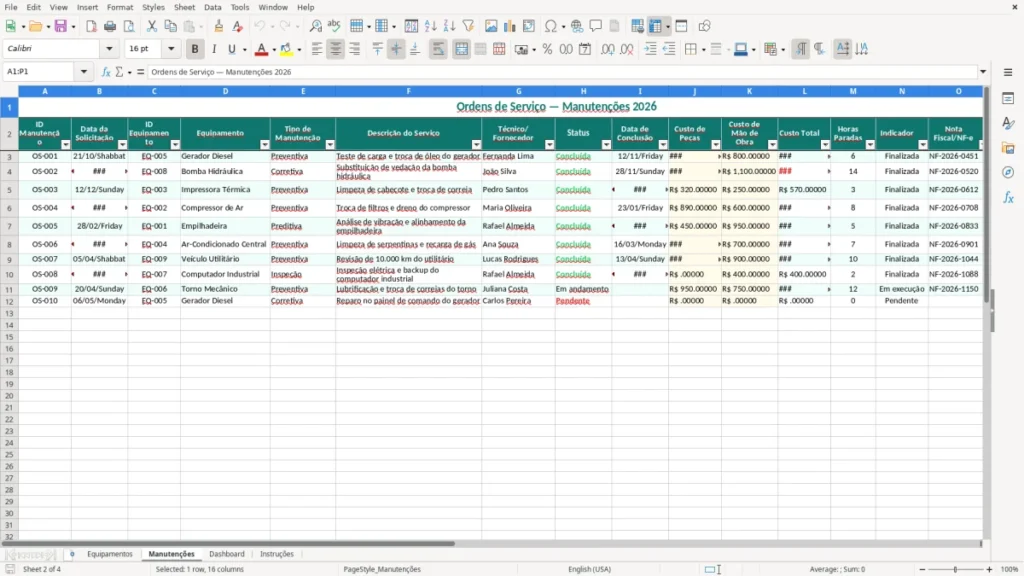Click the Format as Date icon
1024x576 pixels.
click(x=585, y=49)
